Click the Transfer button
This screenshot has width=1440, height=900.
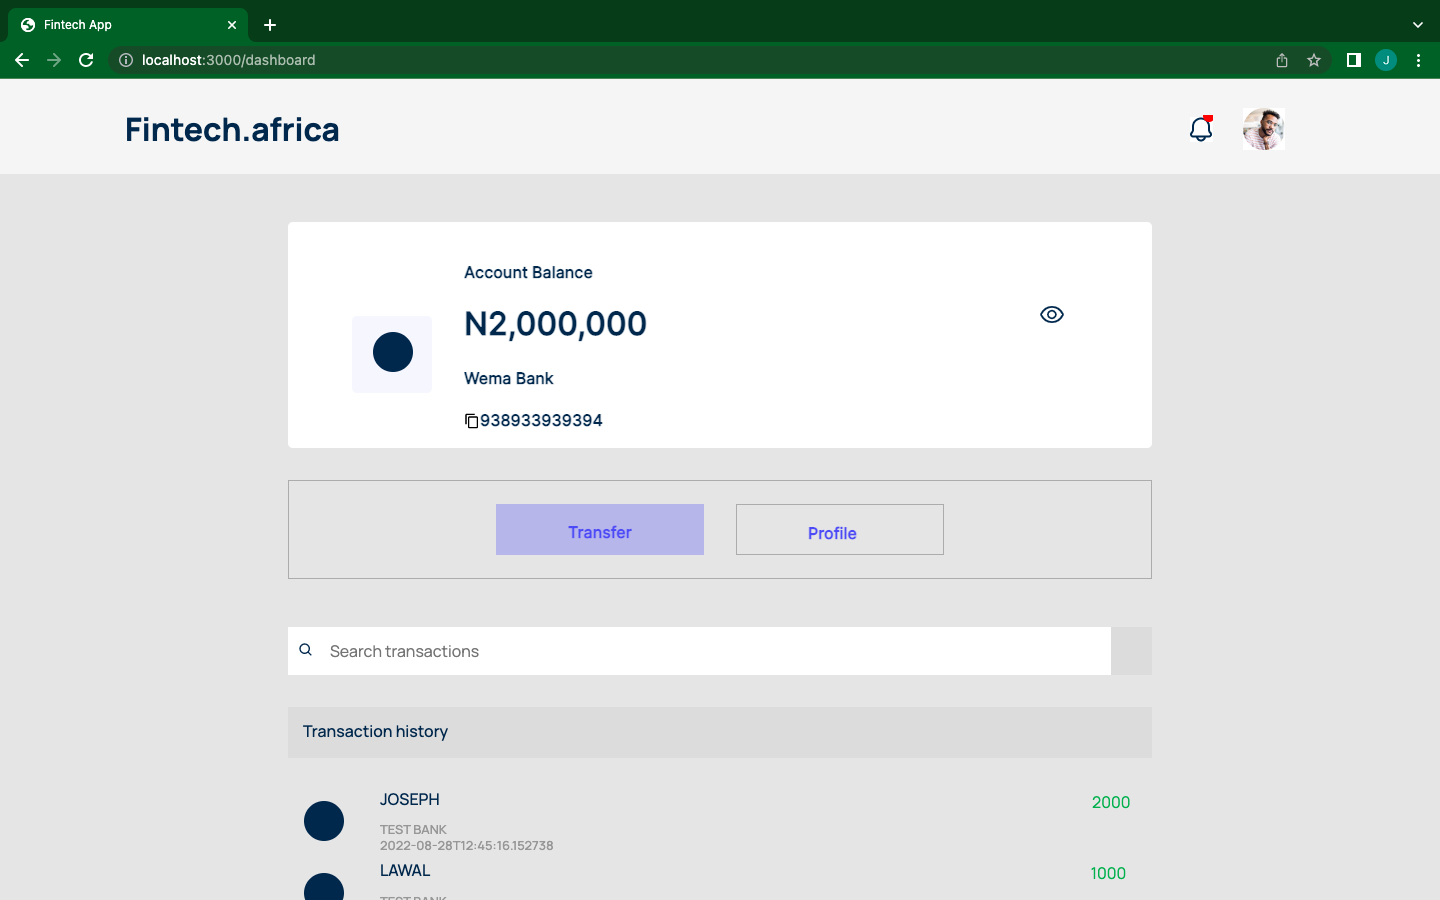tap(599, 530)
